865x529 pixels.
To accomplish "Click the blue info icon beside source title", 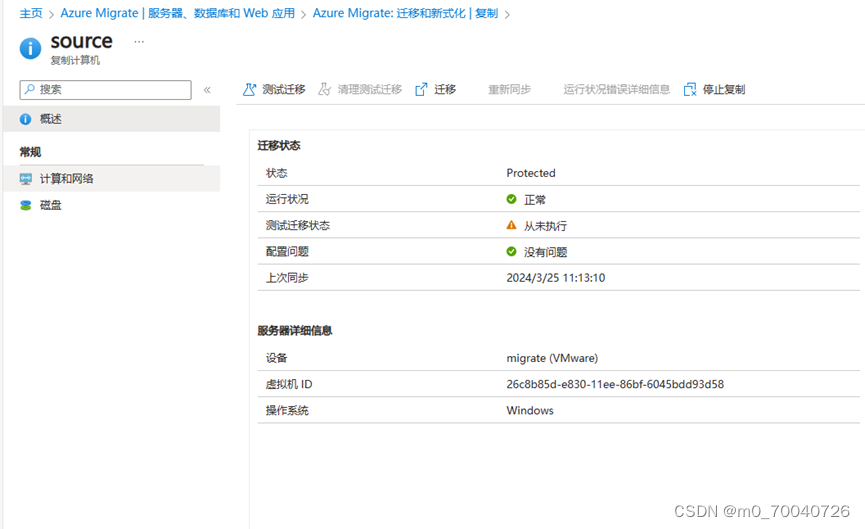I will click(30, 49).
